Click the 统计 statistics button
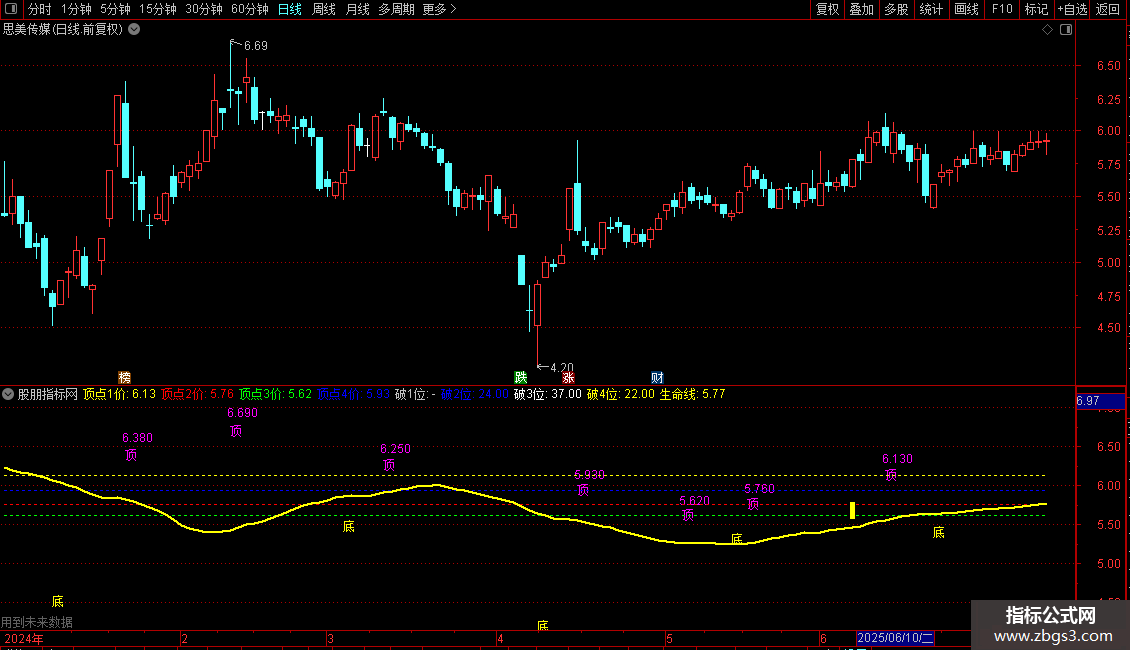 coord(931,9)
